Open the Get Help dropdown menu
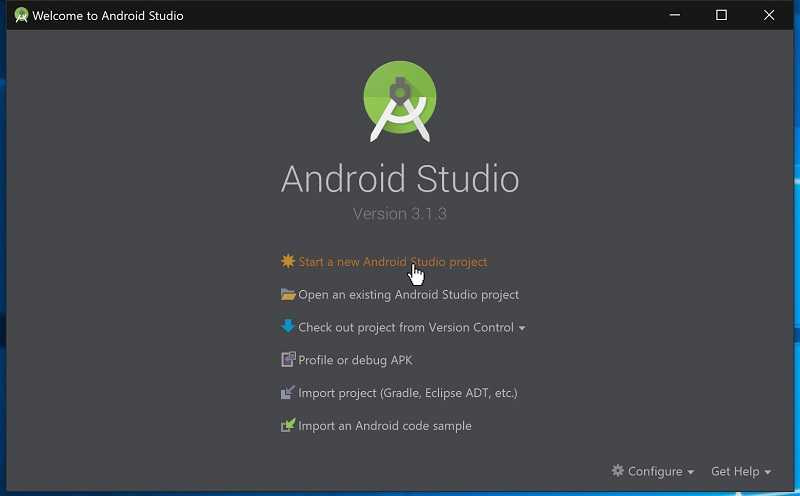This screenshot has height=496, width=800. 741,472
